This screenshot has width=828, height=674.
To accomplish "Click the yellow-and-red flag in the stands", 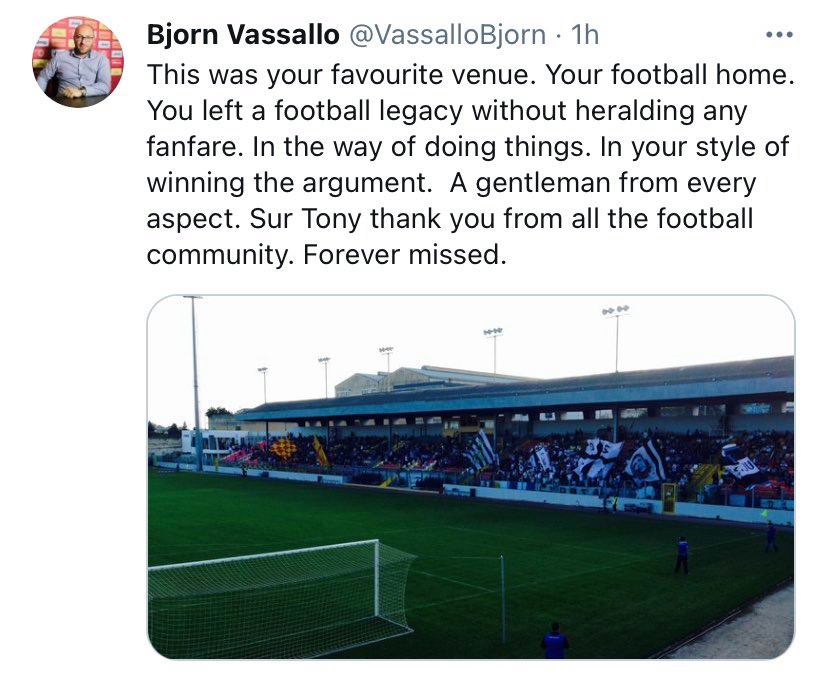I will click(x=285, y=449).
